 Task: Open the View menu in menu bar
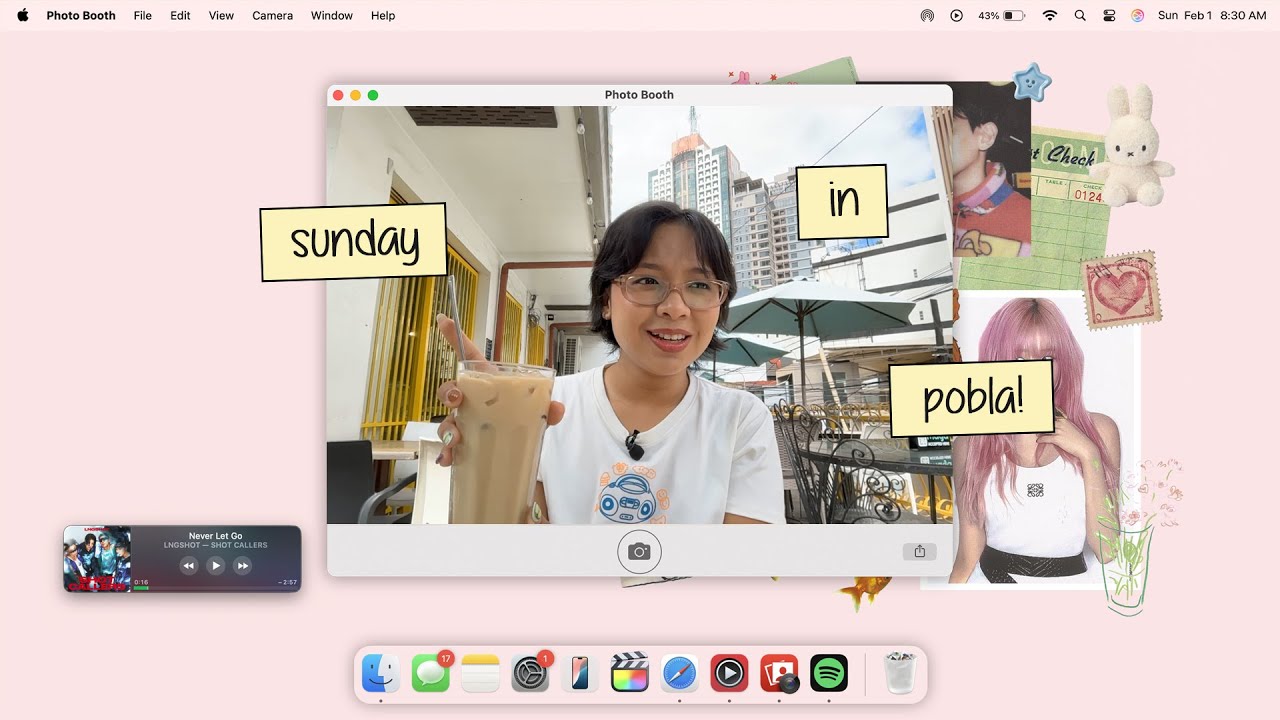tap(221, 15)
